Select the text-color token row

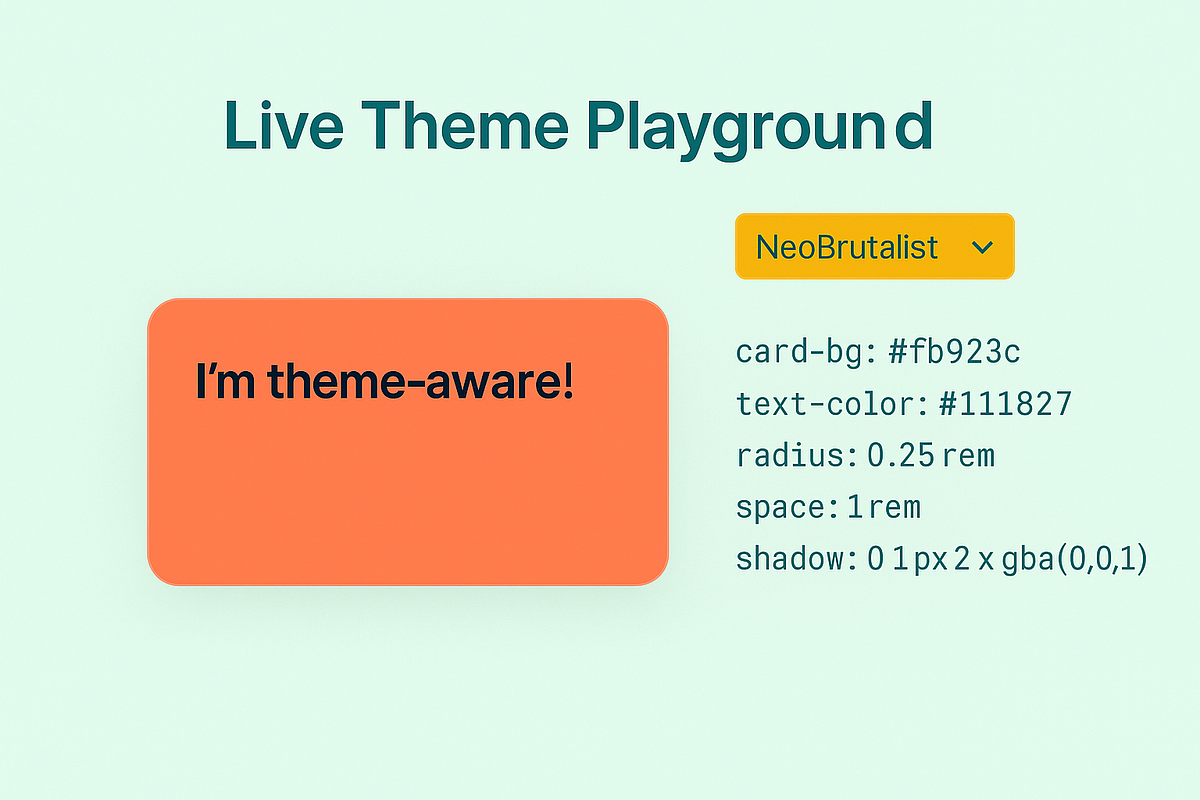point(903,404)
